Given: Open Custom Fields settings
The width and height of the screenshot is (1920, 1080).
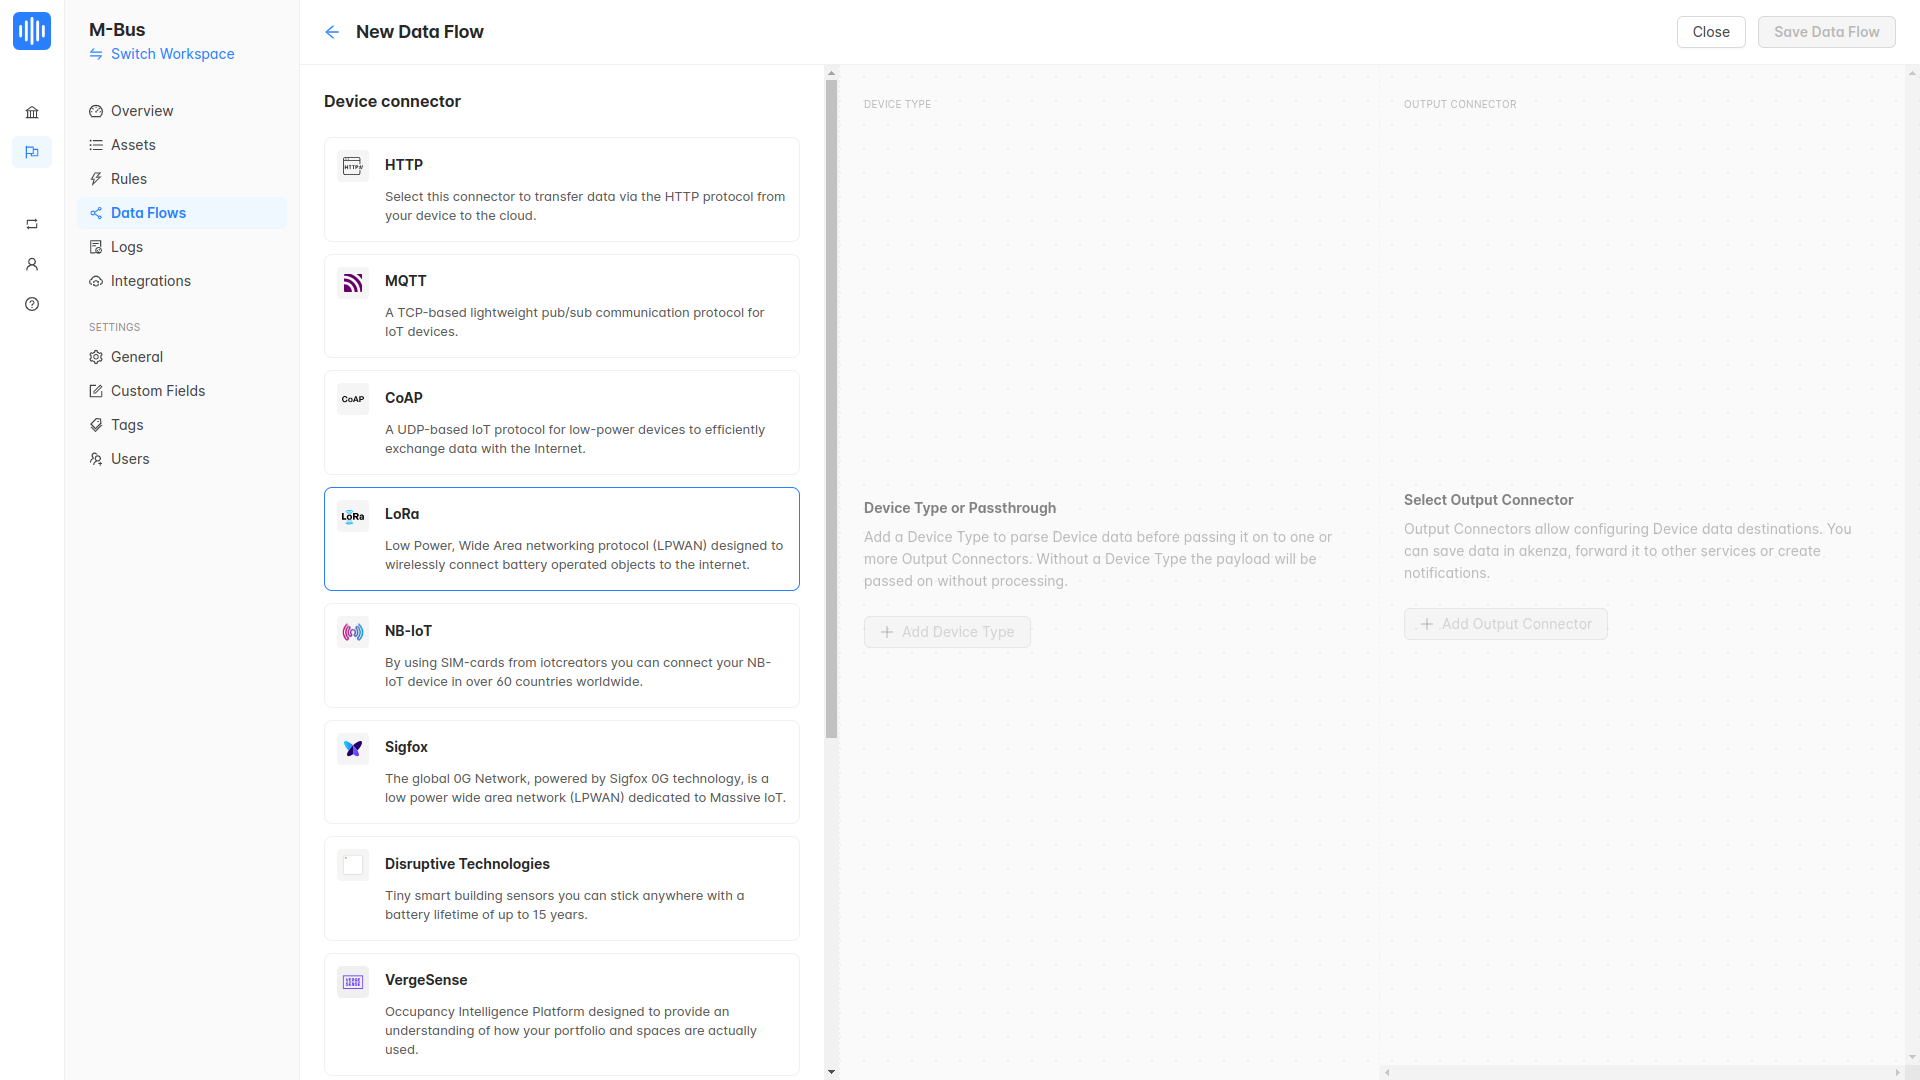Looking at the screenshot, I should [x=157, y=391].
